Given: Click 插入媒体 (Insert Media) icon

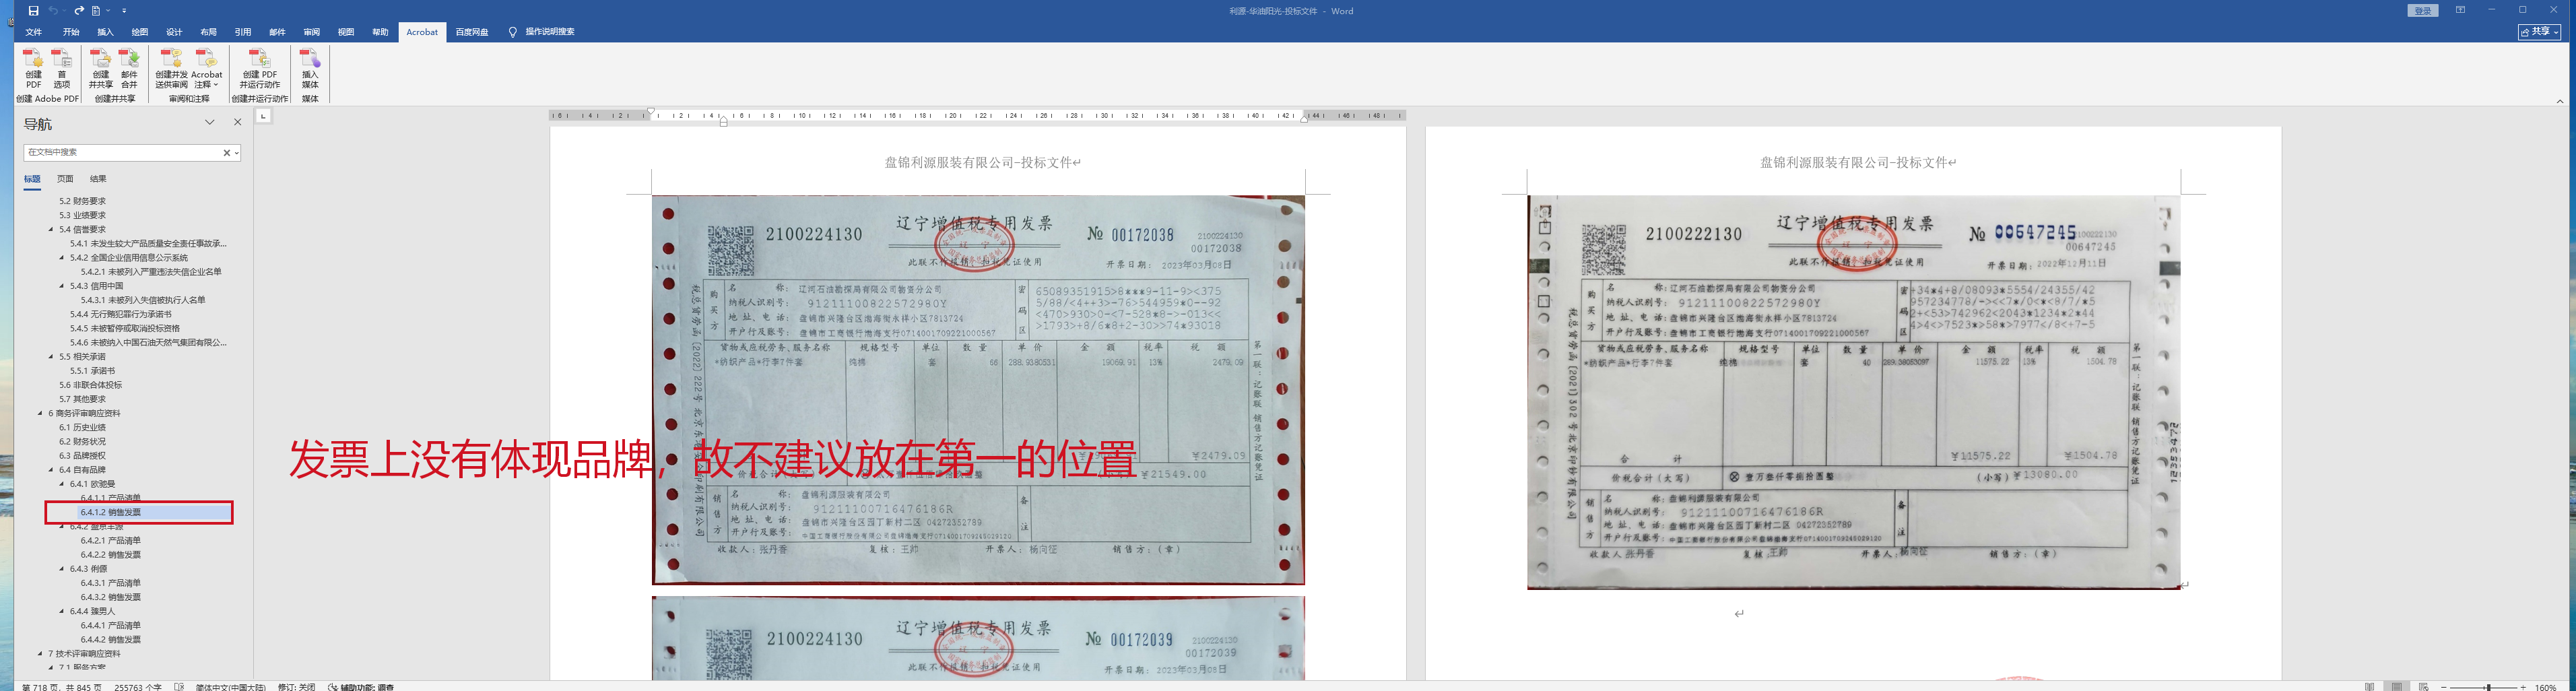Looking at the screenshot, I should click(x=310, y=69).
